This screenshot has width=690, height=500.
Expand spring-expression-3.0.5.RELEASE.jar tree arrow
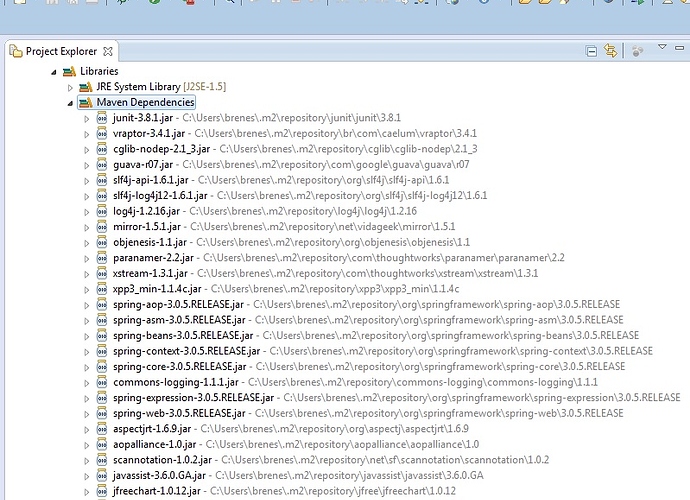coord(87,399)
